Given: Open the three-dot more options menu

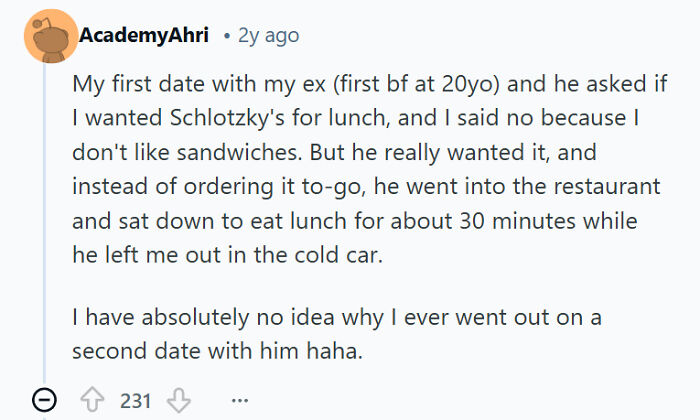Looking at the screenshot, I should (x=239, y=401).
